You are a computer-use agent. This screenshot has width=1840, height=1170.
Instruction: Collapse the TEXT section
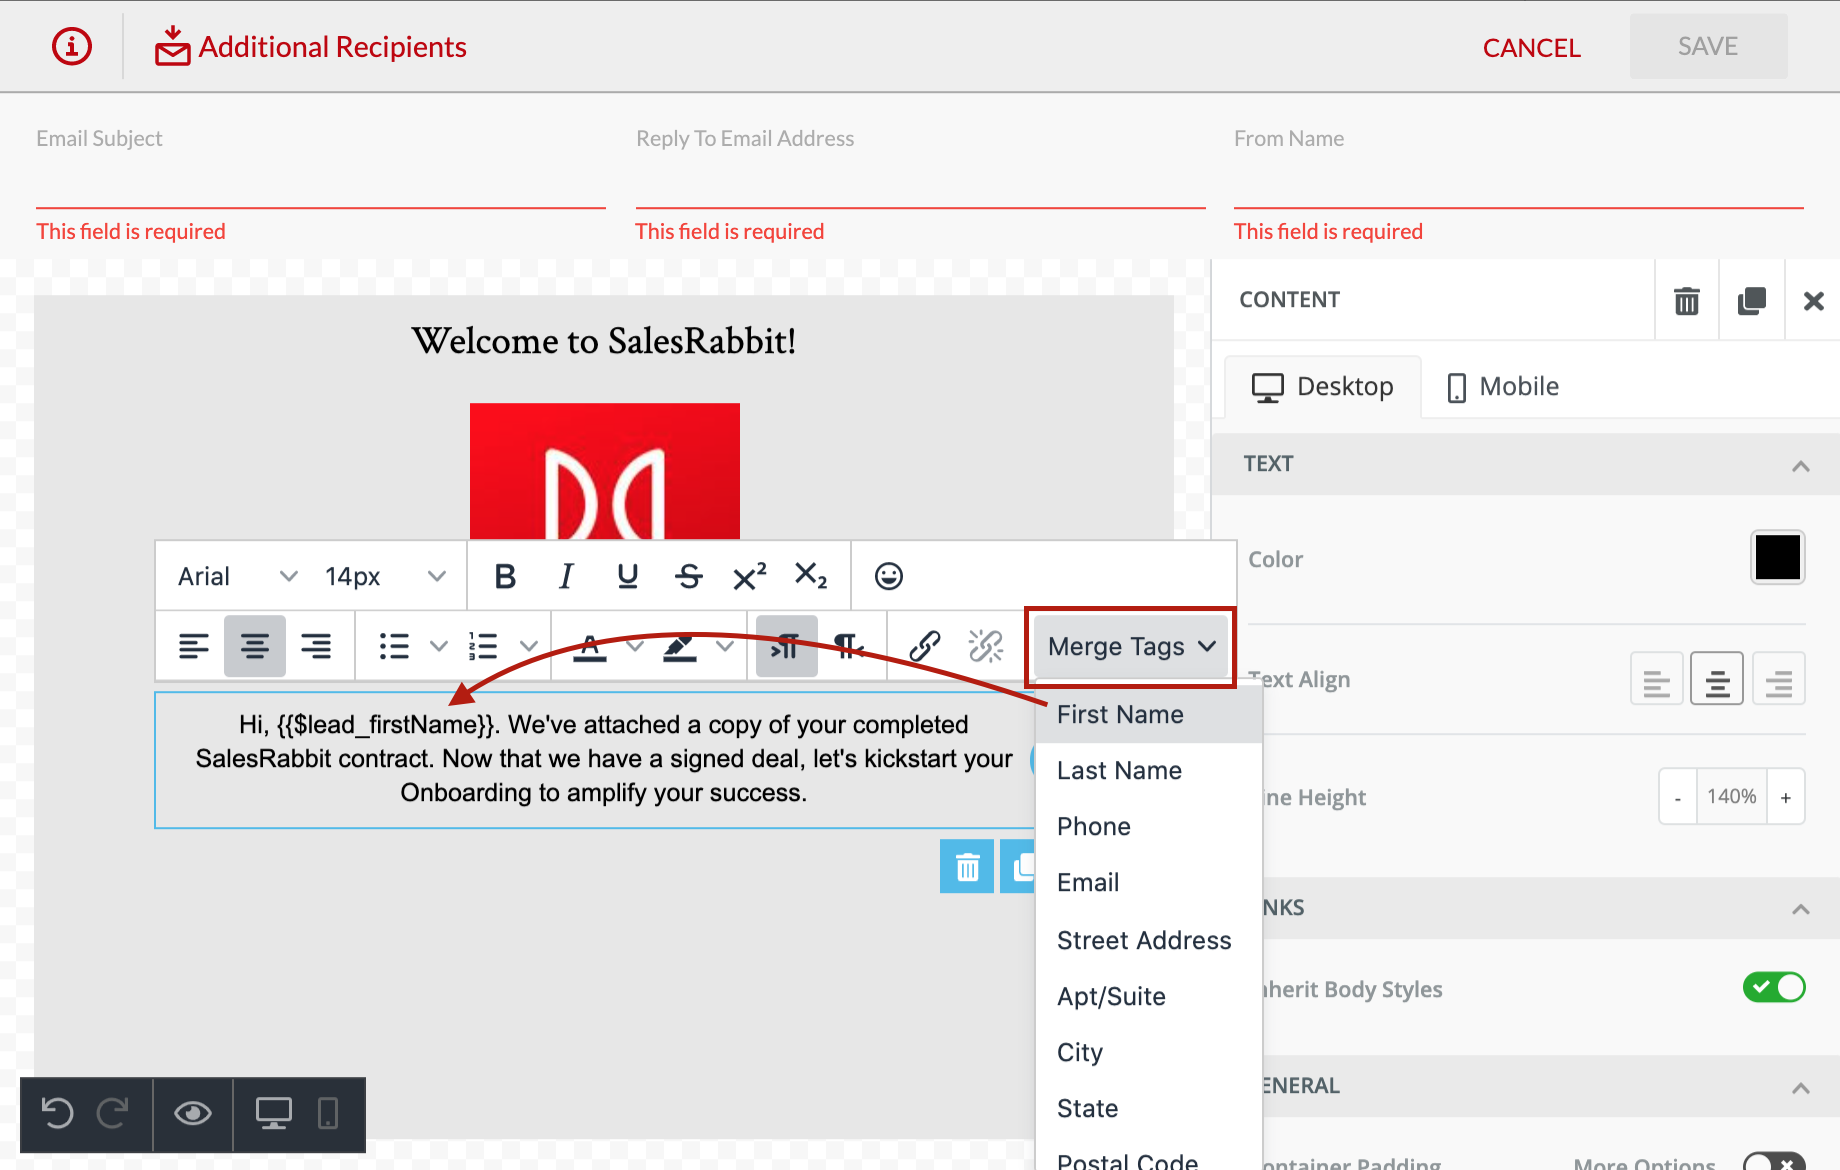pos(1800,465)
